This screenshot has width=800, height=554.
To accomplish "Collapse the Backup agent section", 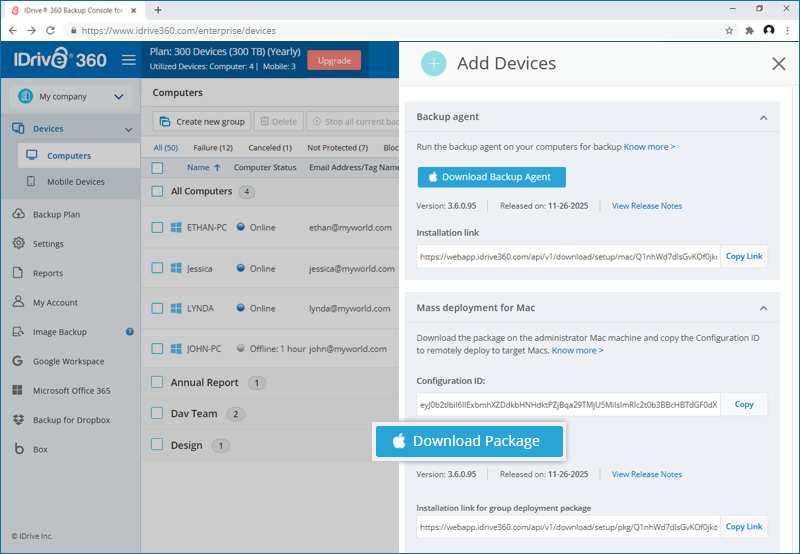I will [763, 118].
